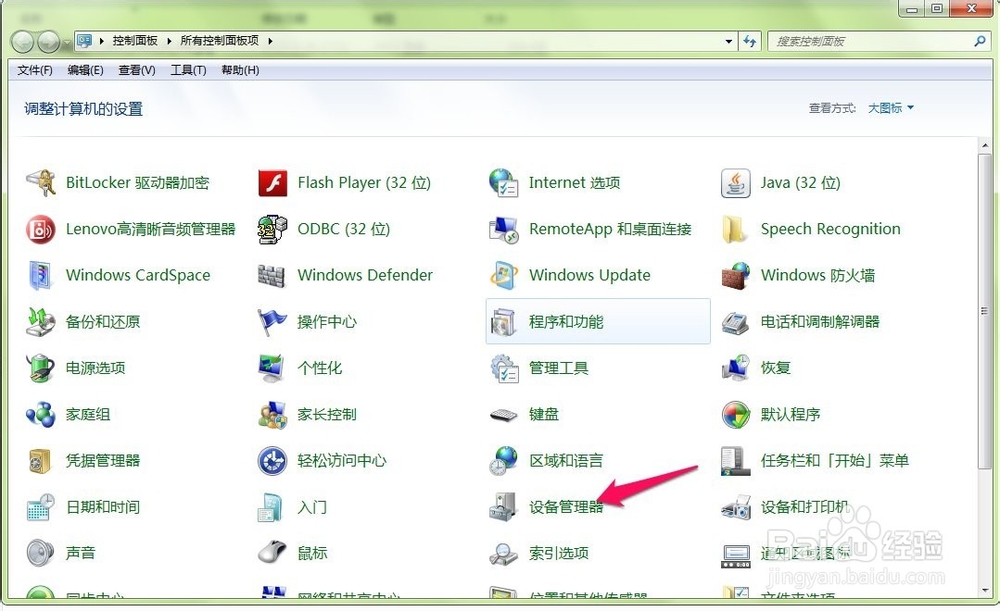
Task: Open 区域和语言 globe clock icon
Action: [504, 460]
